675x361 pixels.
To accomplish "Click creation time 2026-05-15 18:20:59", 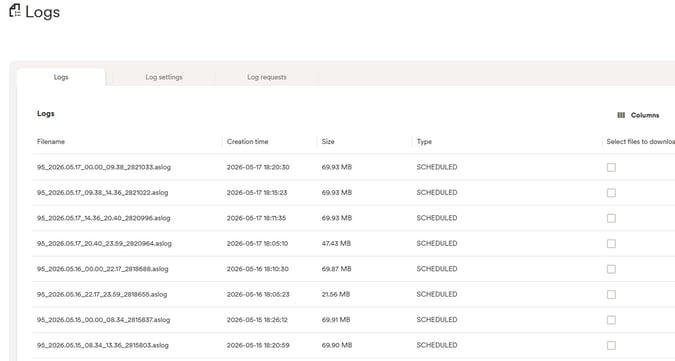I will click(x=258, y=345).
